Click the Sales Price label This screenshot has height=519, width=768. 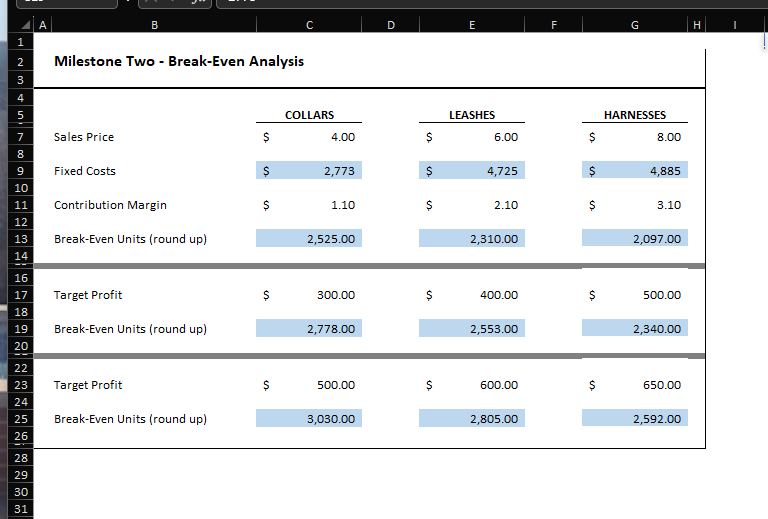pyautogui.click(x=84, y=137)
